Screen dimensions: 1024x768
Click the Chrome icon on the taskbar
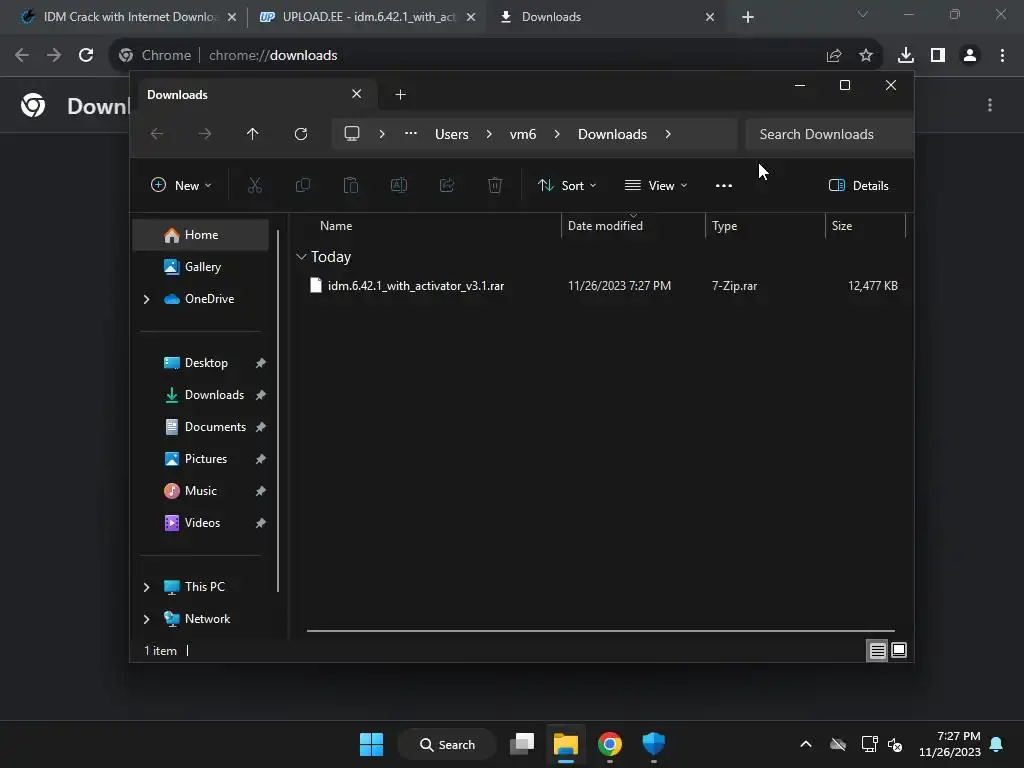pos(609,744)
